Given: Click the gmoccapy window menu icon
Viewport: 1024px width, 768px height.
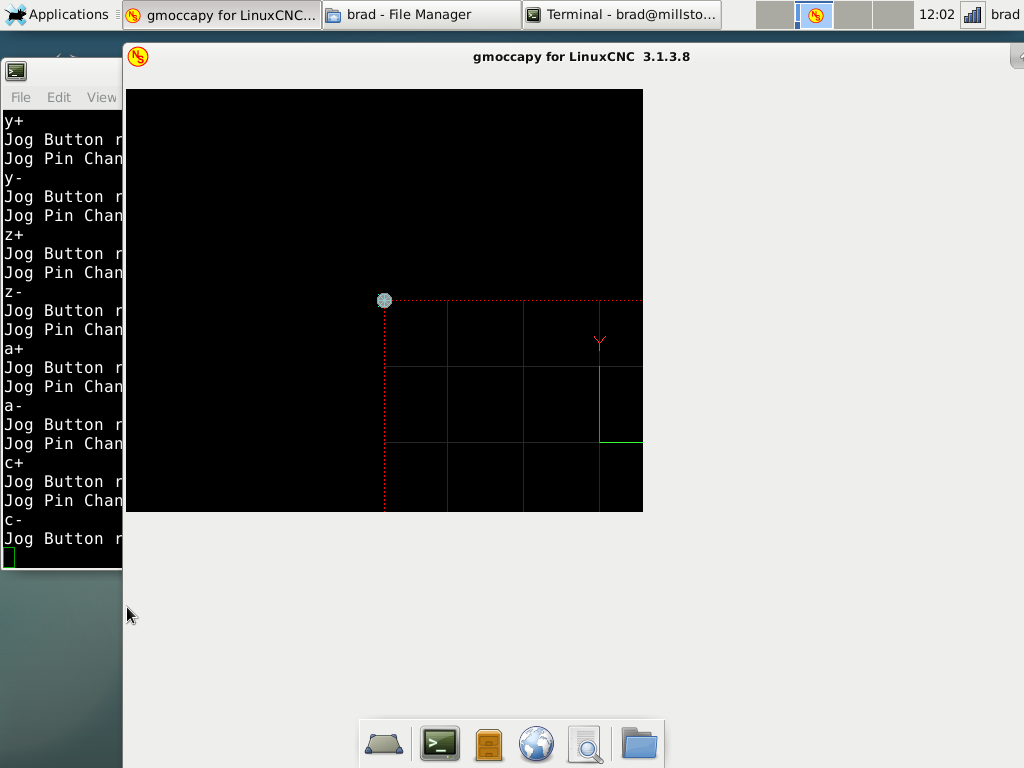Looking at the screenshot, I should click(x=138, y=57).
